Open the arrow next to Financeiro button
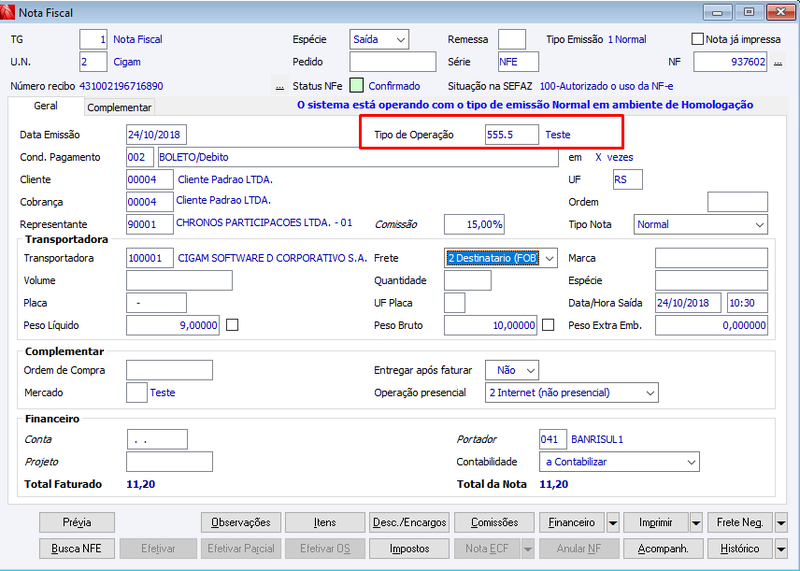800x571 pixels. [613, 523]
